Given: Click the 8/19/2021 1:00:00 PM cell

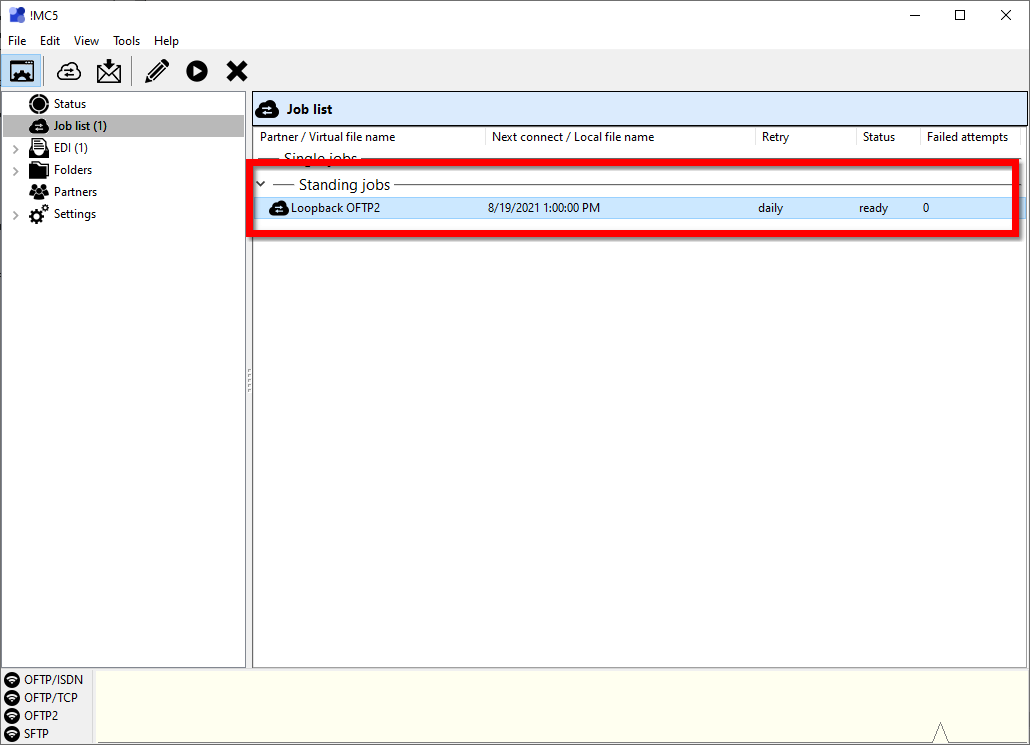Looking at the screenshot, I should [544, 208].
